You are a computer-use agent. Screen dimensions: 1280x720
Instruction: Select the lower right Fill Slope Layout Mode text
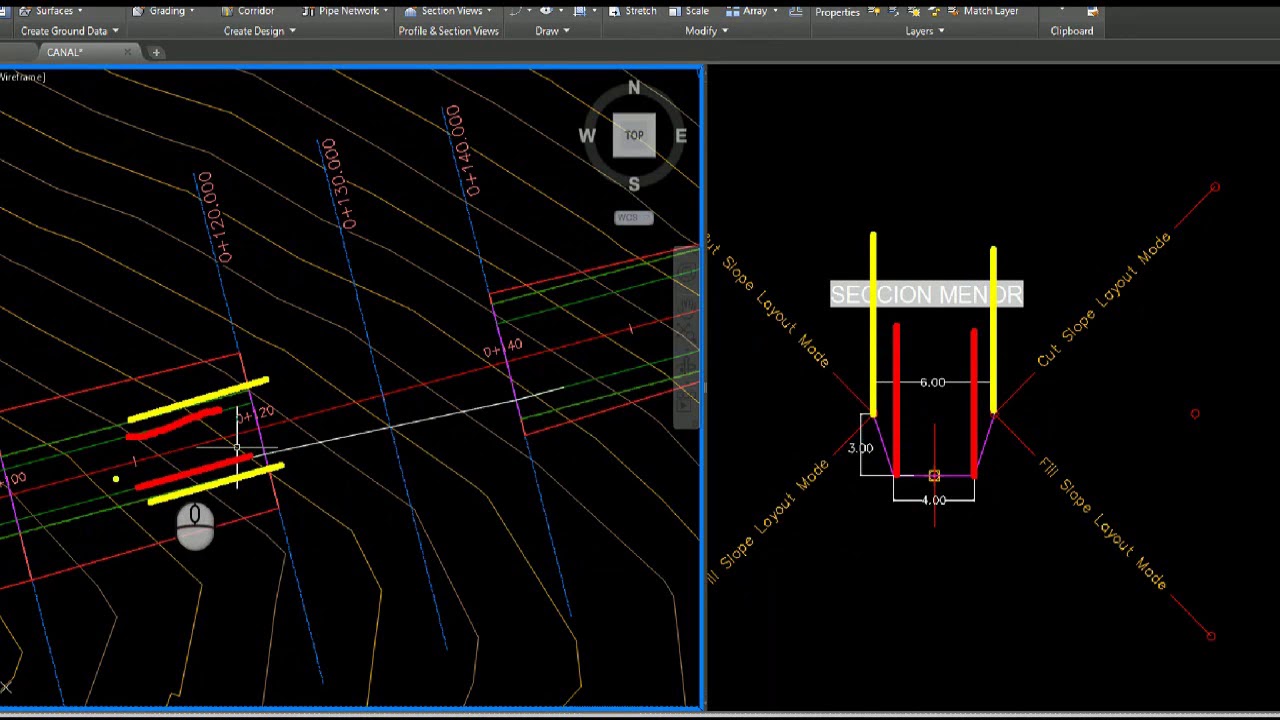pos(1102,523)
